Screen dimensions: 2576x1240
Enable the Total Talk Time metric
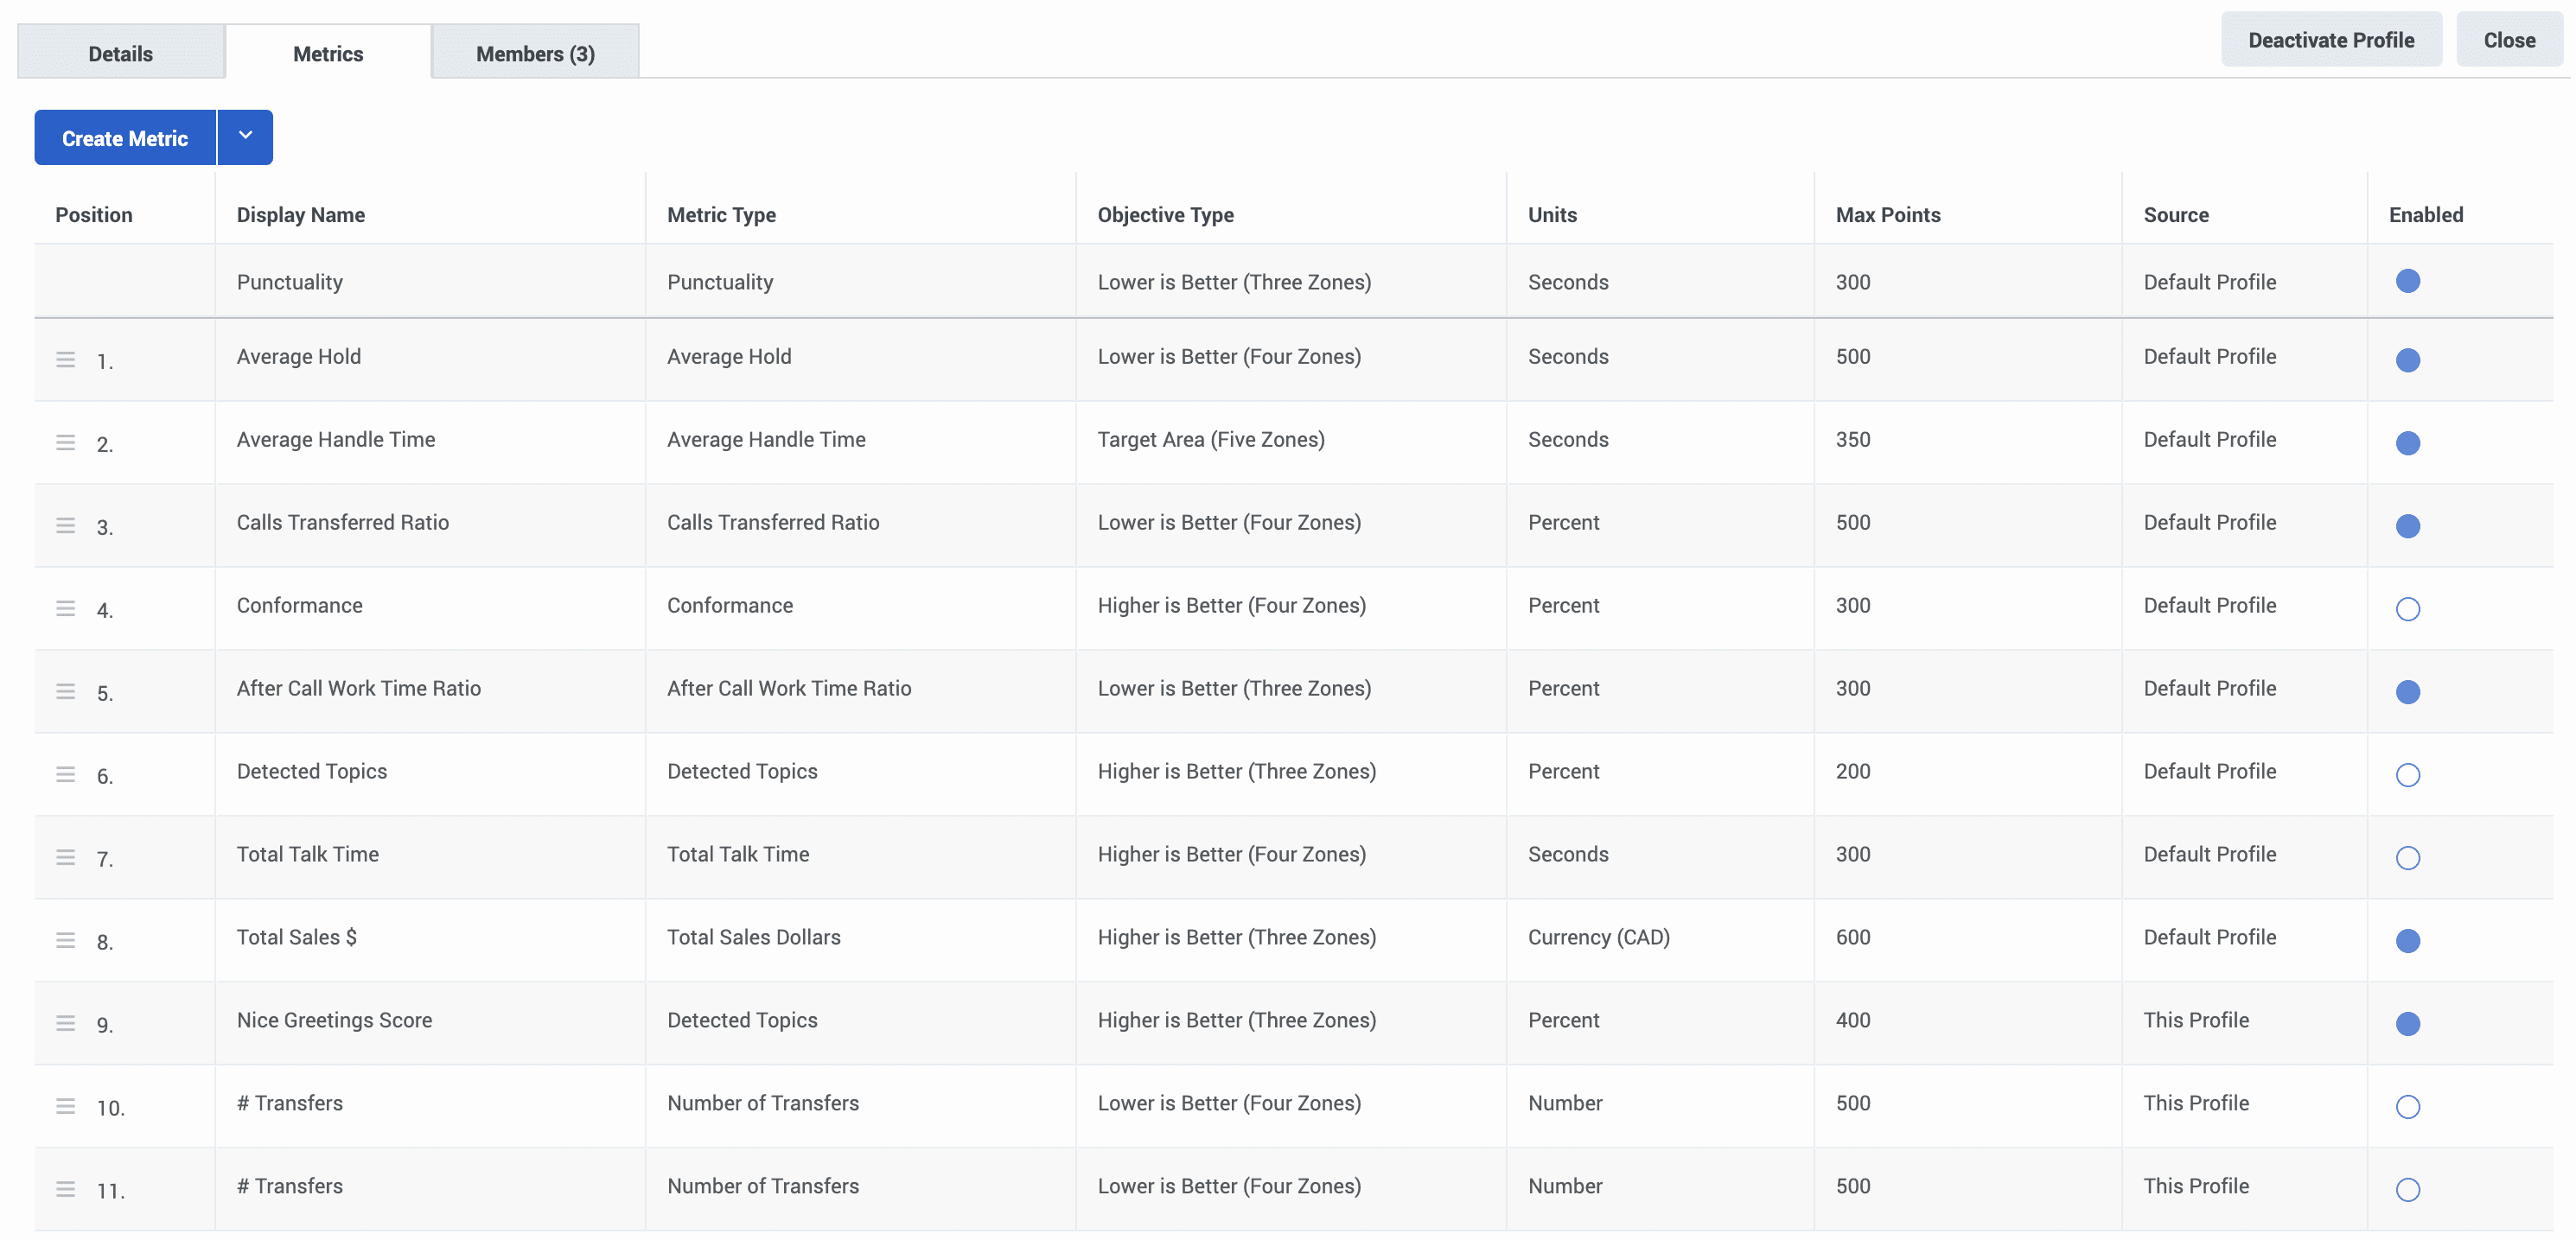tap(2407, 858)
